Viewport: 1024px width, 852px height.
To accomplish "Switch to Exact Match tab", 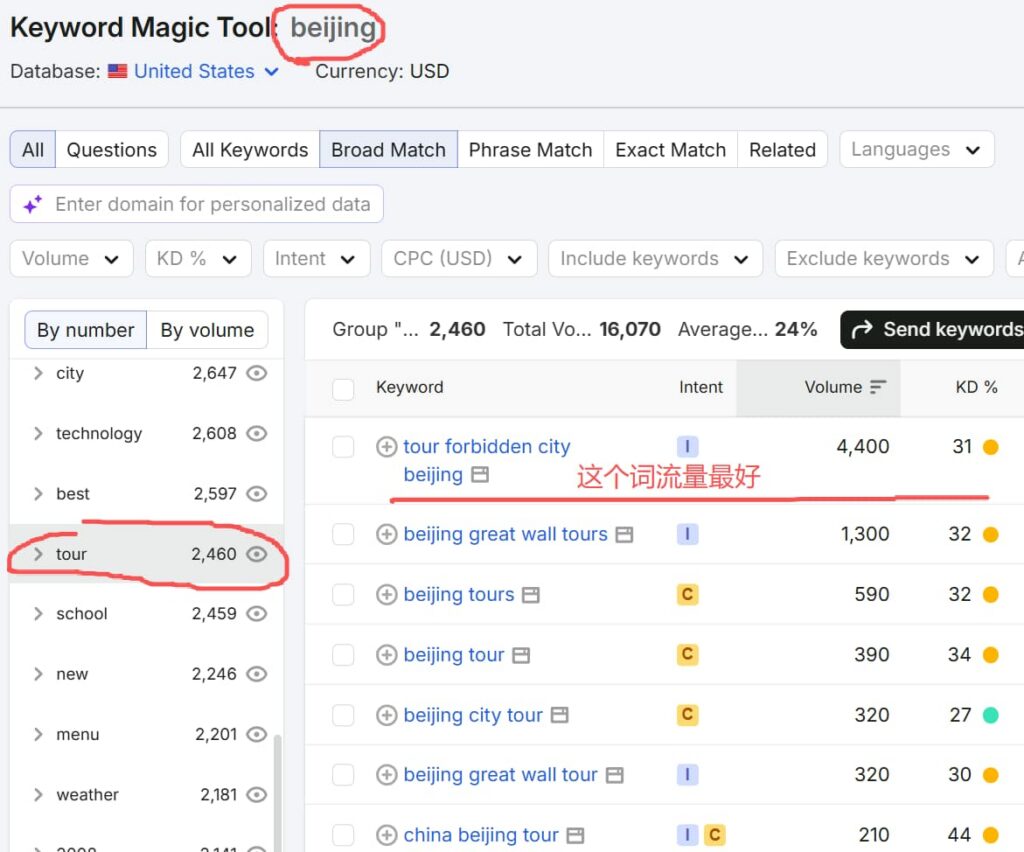I will click(x=670, y=150).
